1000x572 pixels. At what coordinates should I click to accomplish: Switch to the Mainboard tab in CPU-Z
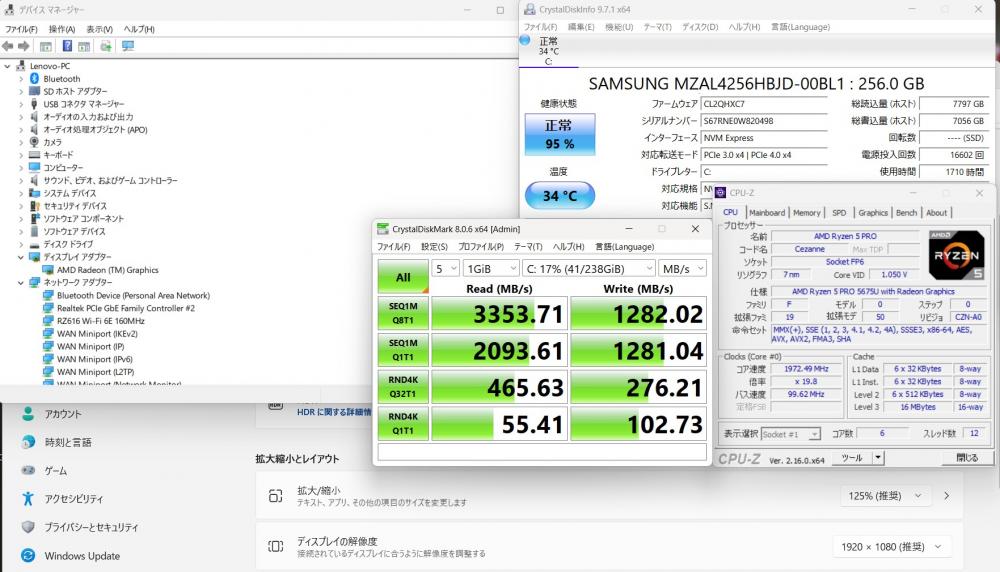point(767,212)
